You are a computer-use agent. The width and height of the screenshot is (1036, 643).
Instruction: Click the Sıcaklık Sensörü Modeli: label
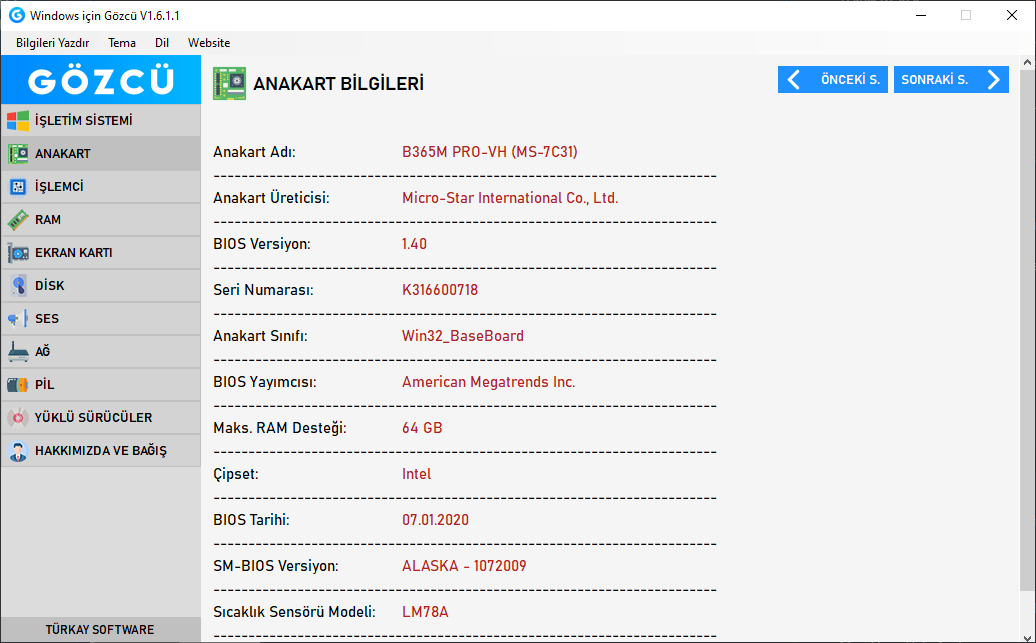tap(294, 612)
